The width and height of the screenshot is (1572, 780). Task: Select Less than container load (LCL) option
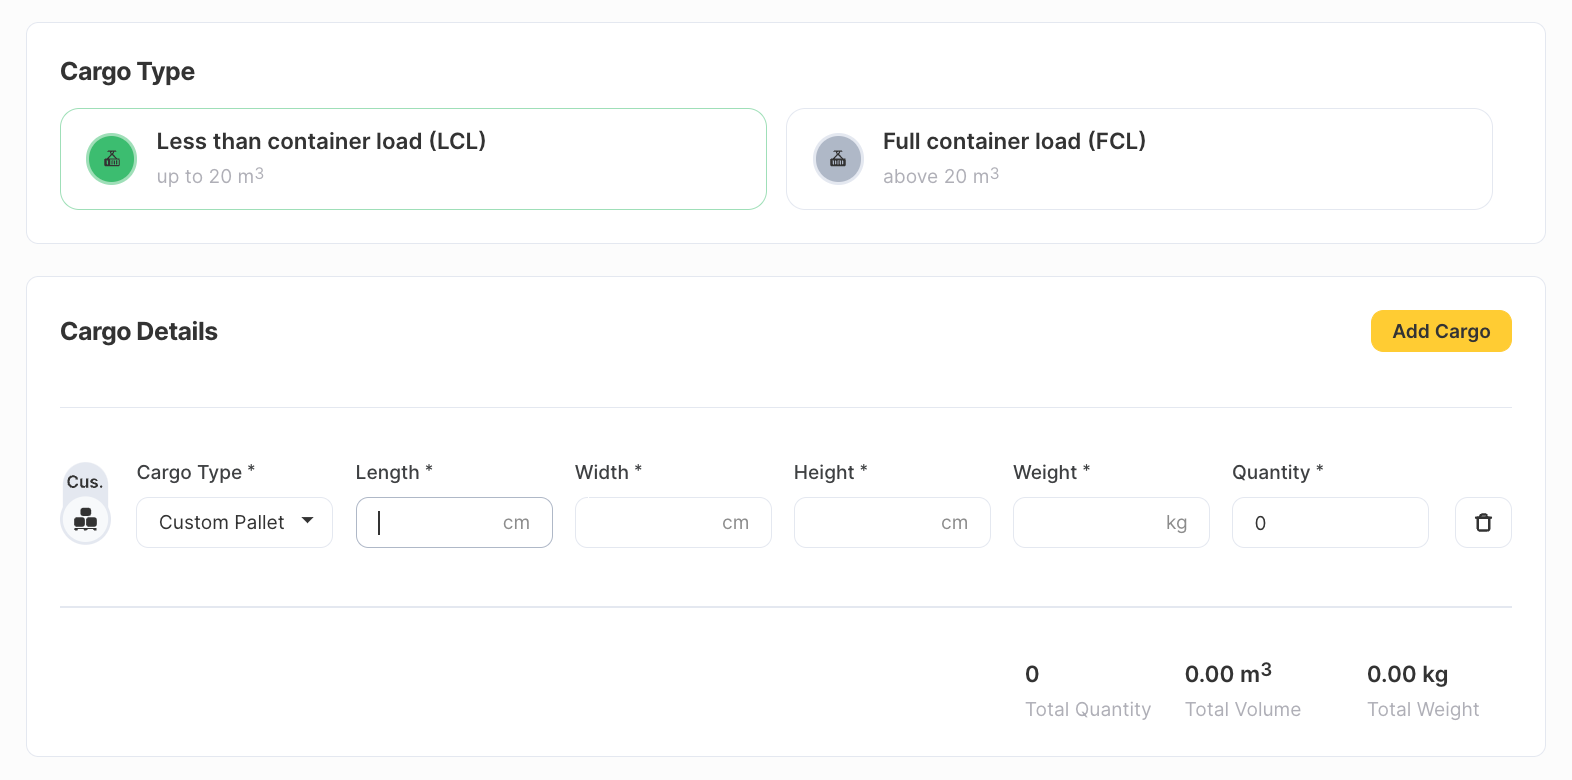point(413,159)
